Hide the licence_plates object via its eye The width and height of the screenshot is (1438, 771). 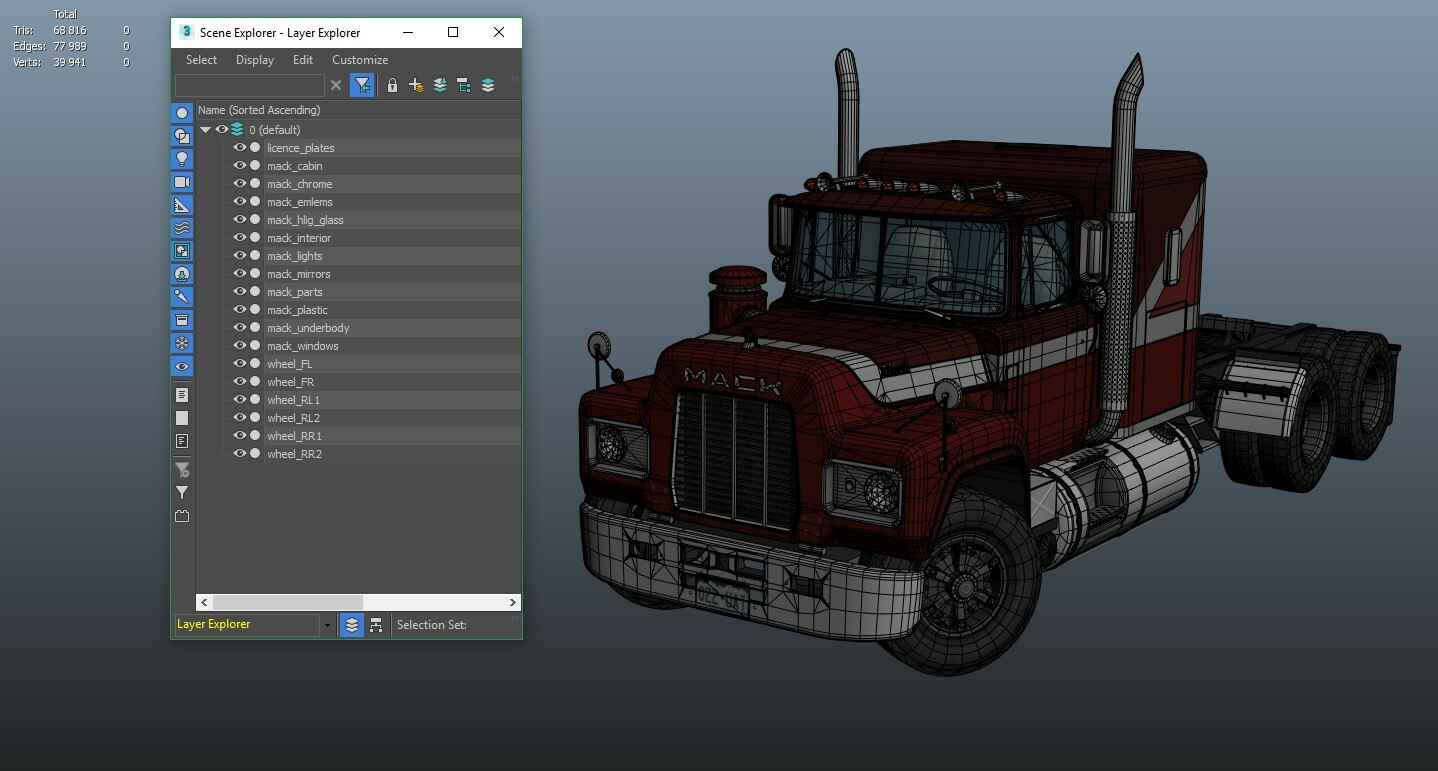[240, 147]
